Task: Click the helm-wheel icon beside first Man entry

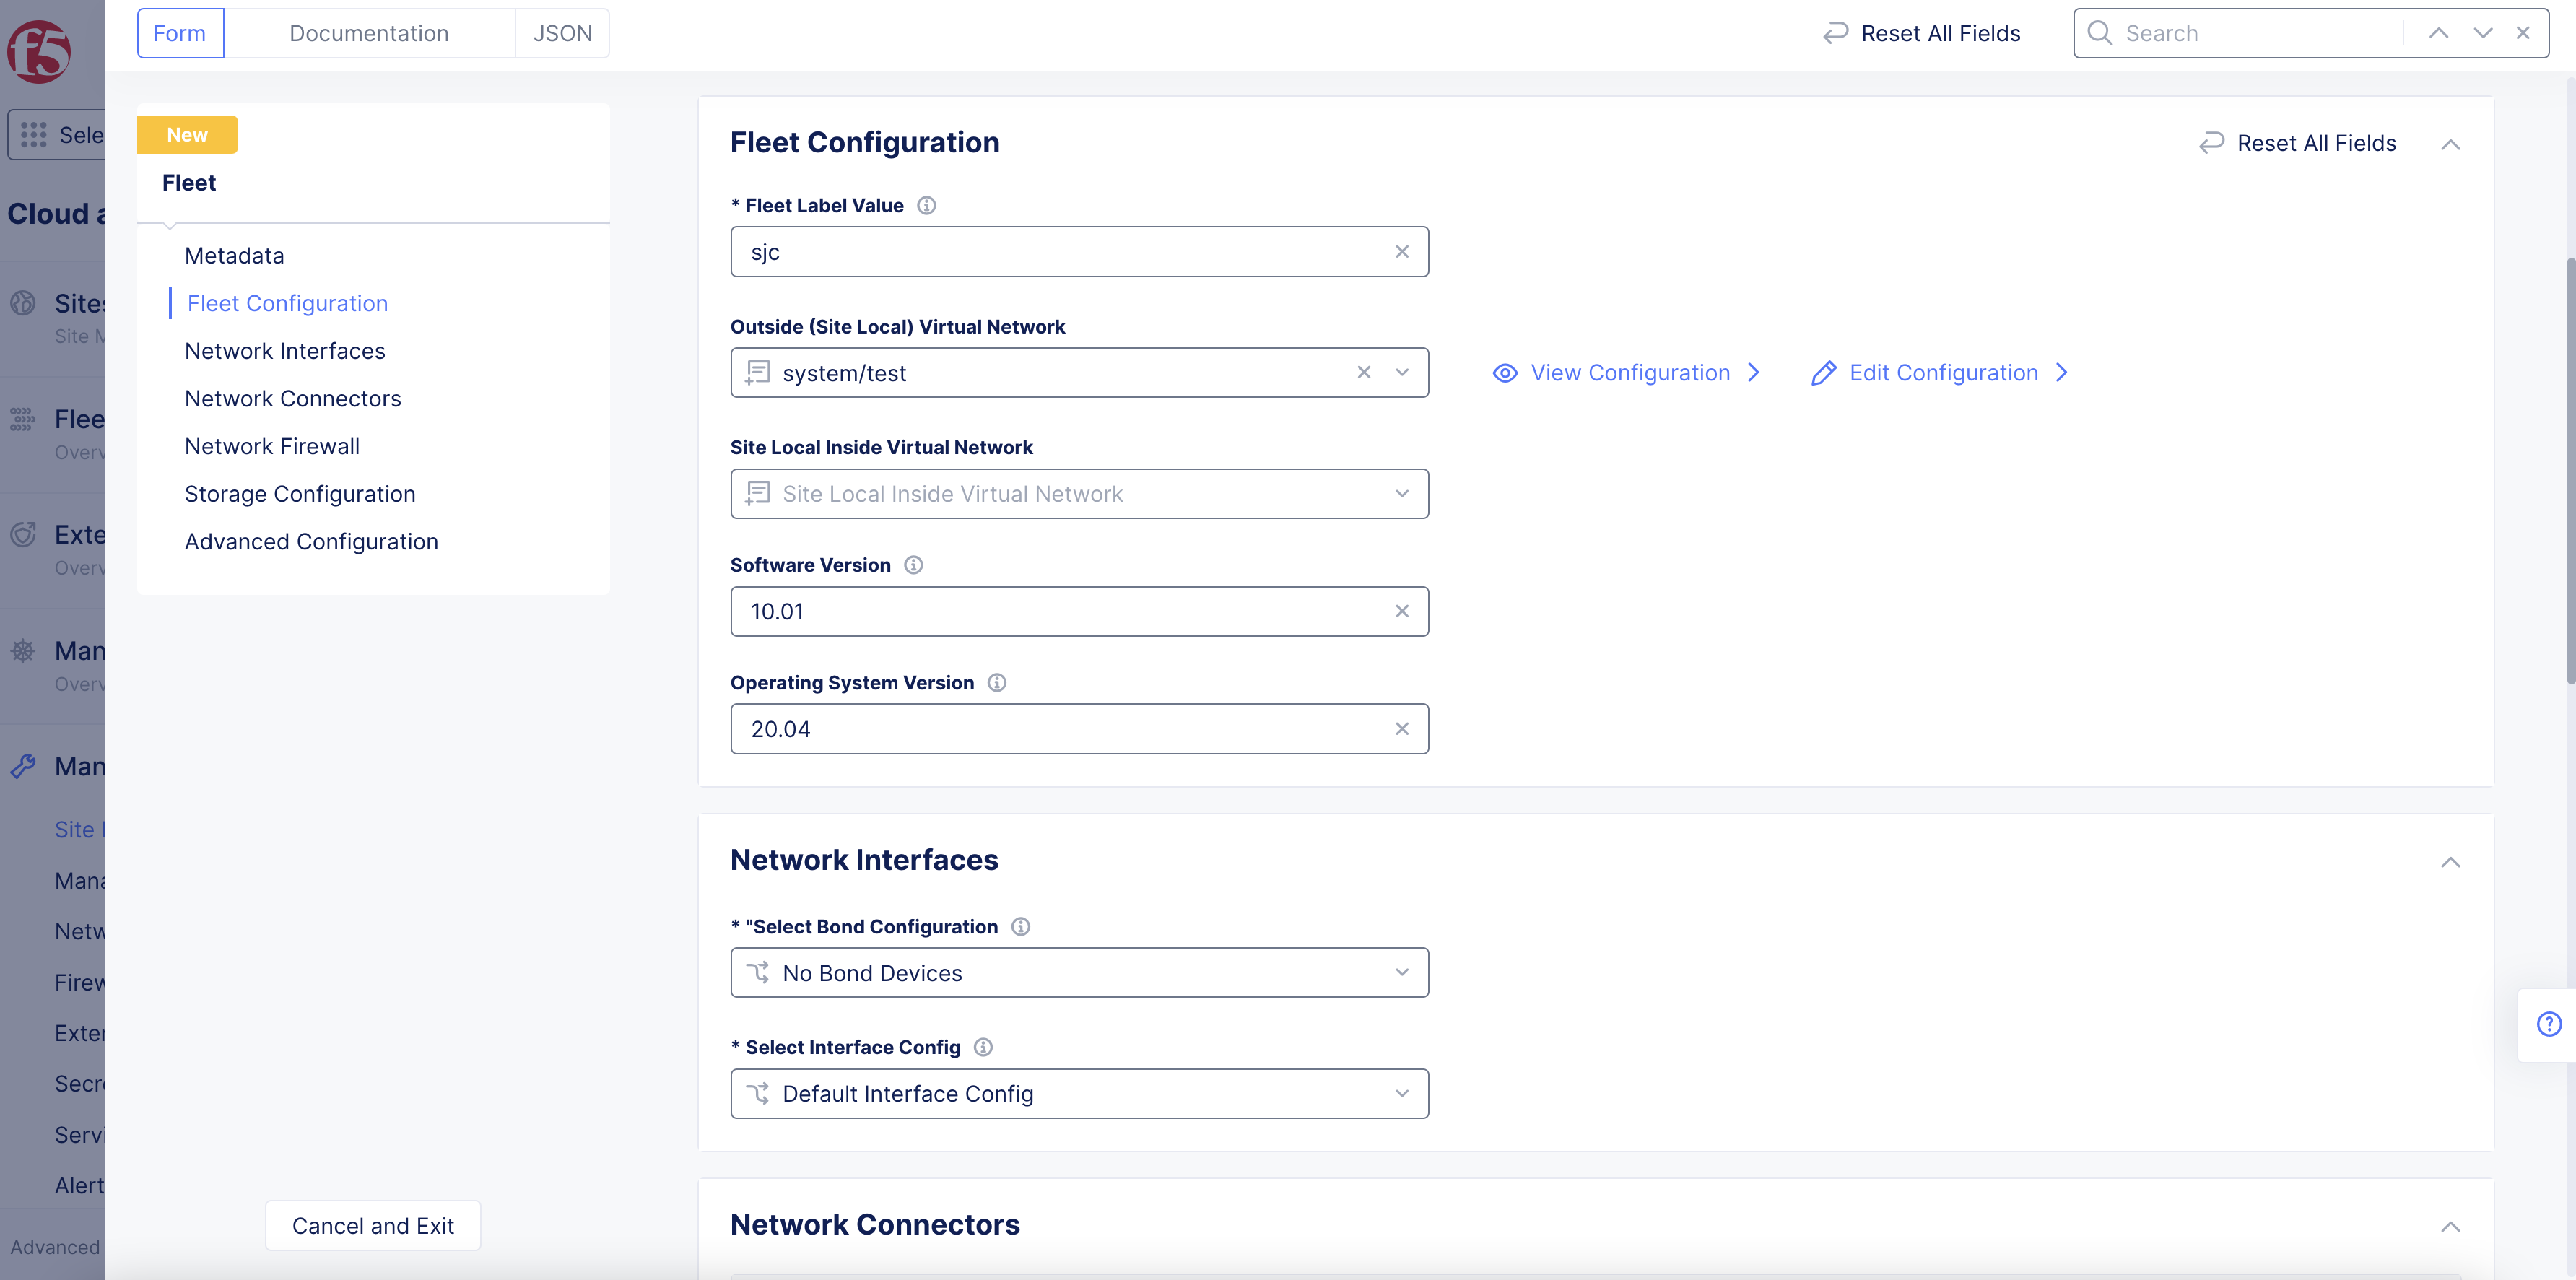Action: [23, 651]
